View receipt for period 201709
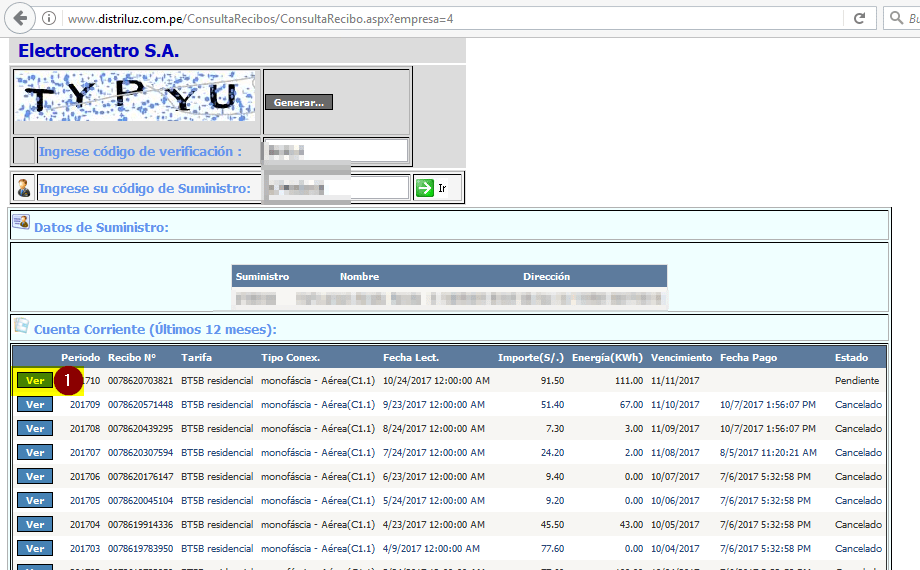The image size is (920, 570). point(35,405)
